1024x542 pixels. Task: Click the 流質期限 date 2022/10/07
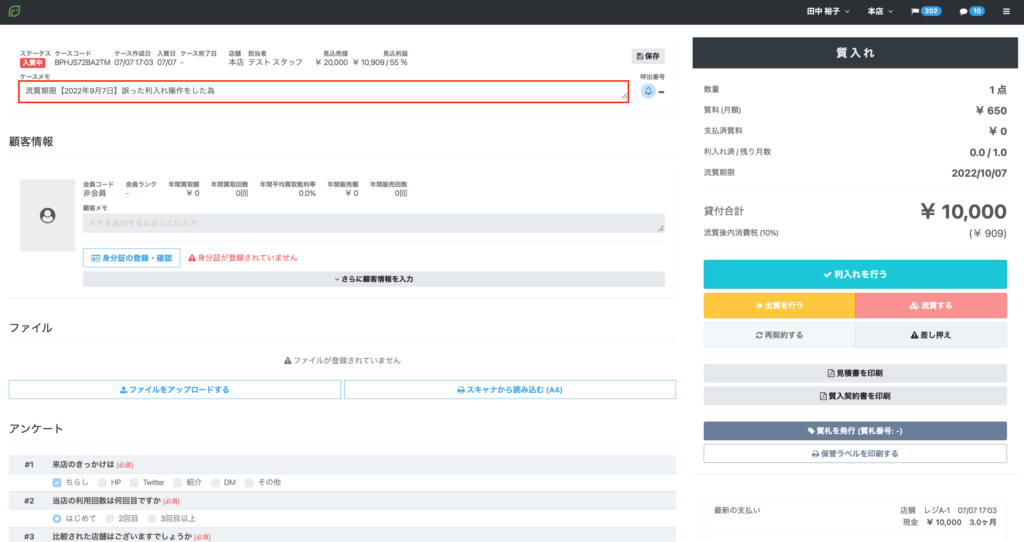pos(979,173)
